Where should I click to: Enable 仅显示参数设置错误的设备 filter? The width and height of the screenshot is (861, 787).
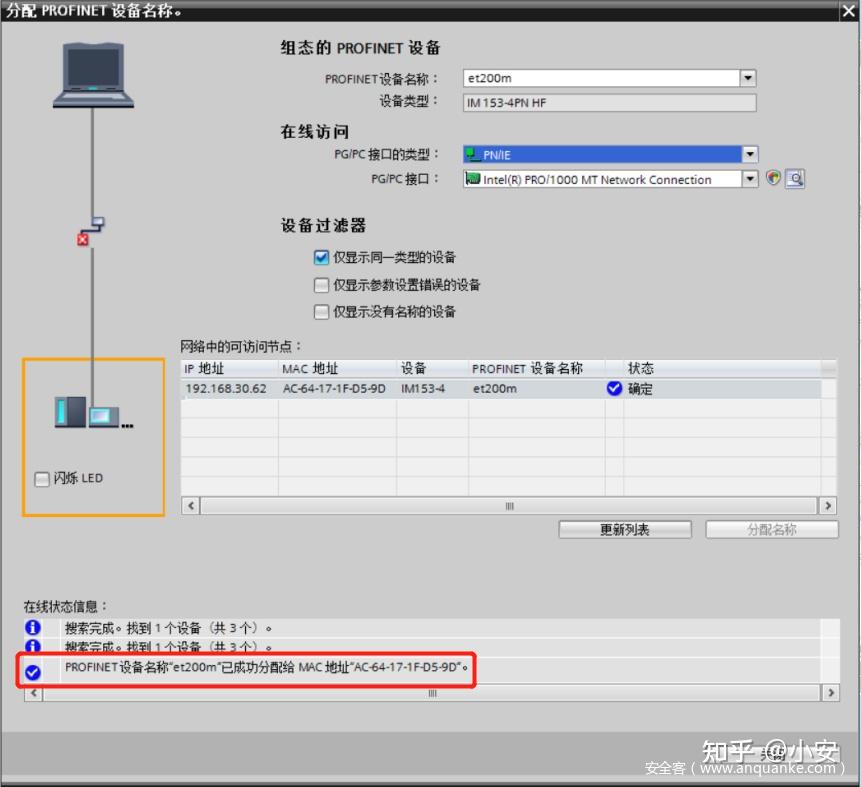321,285
